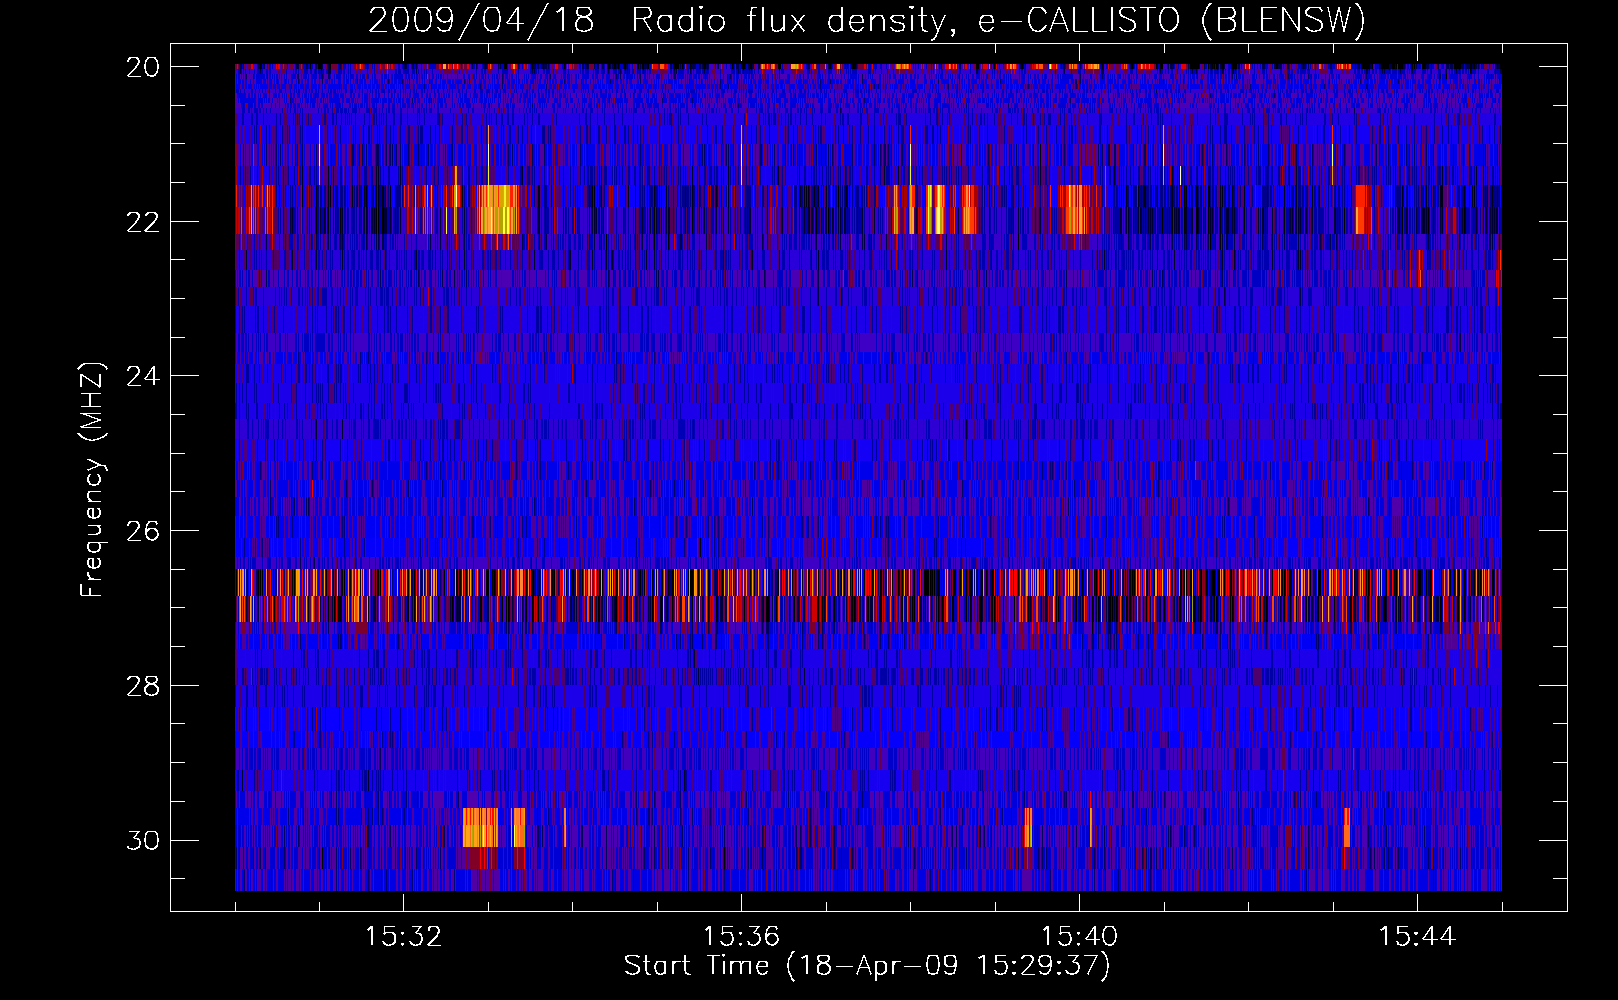Select the 20 frequency tick label
This screenshot has height=1000, width=1618.
(143, 67)
